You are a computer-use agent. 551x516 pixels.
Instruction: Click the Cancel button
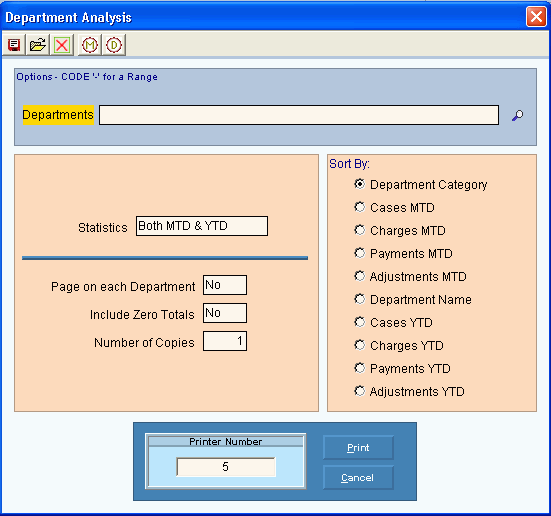click(x=358, y=477)
